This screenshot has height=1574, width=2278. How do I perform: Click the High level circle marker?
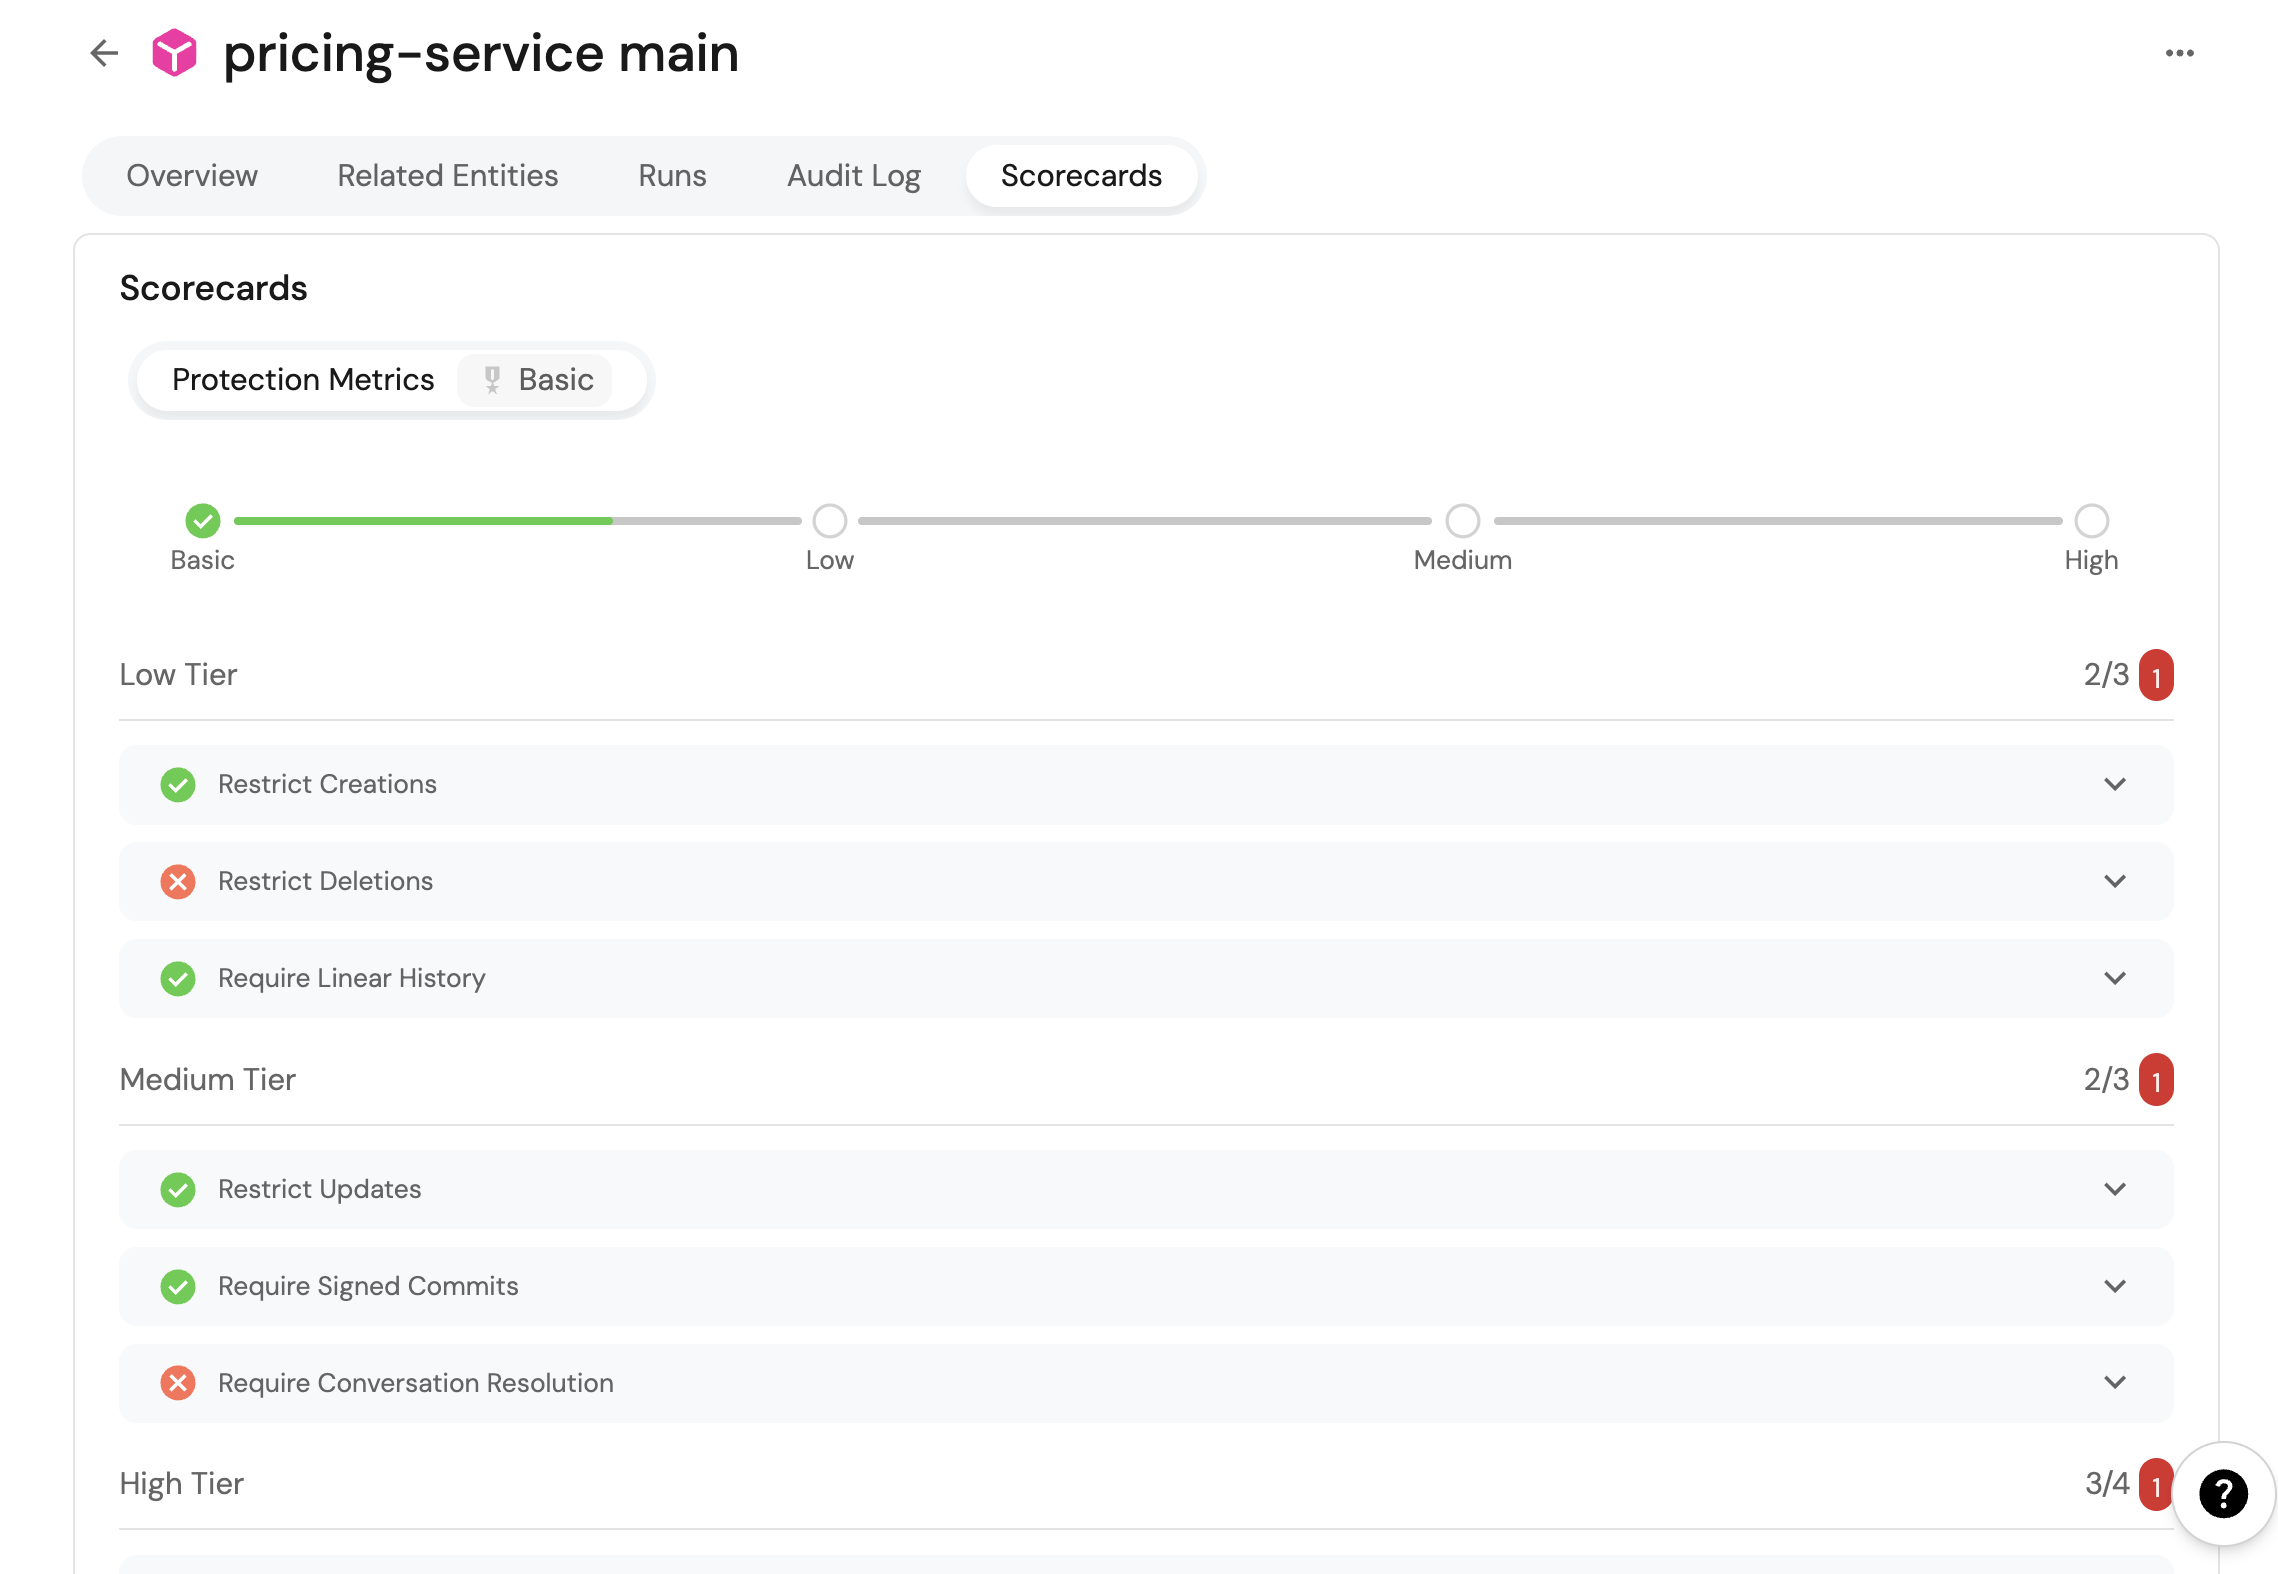click(2091, 521)
